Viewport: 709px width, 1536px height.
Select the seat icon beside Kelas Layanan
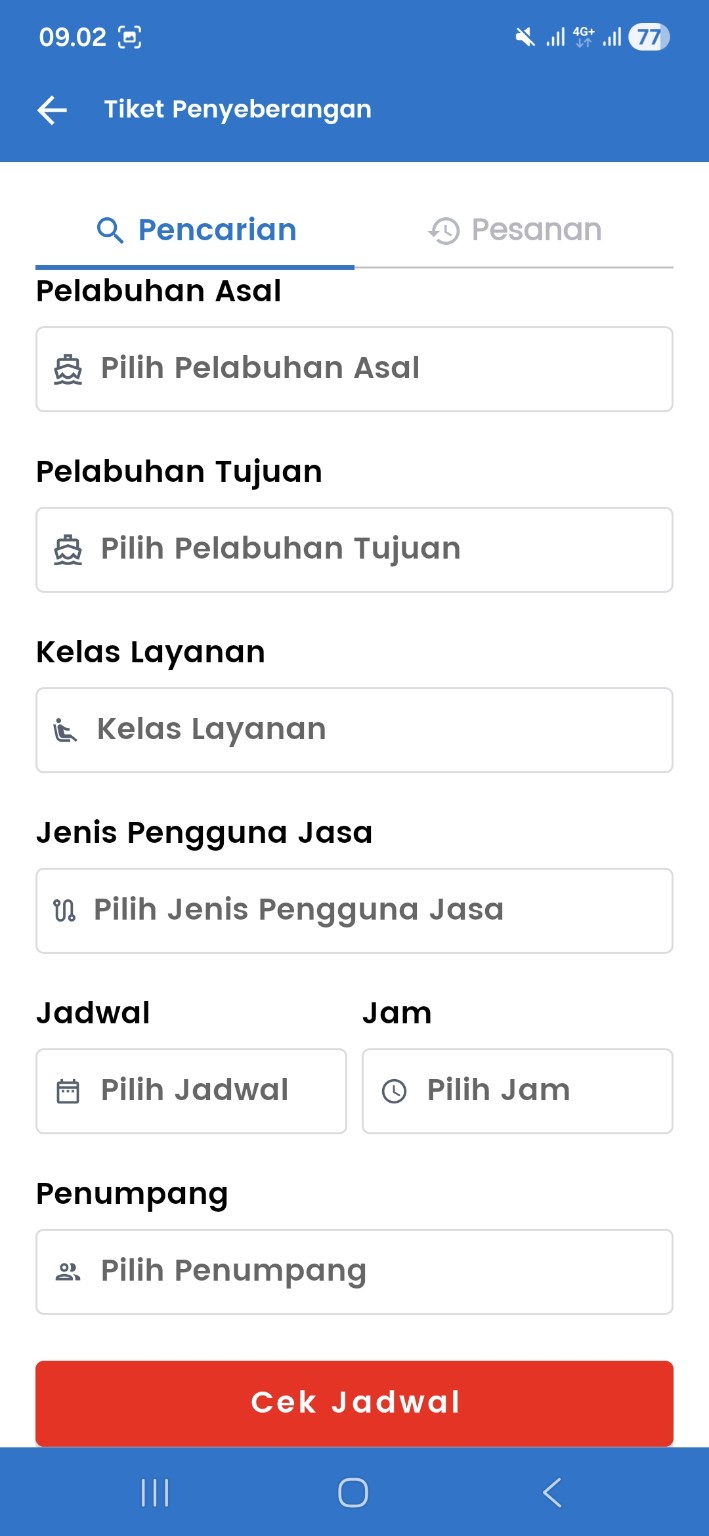coord(64,730)
